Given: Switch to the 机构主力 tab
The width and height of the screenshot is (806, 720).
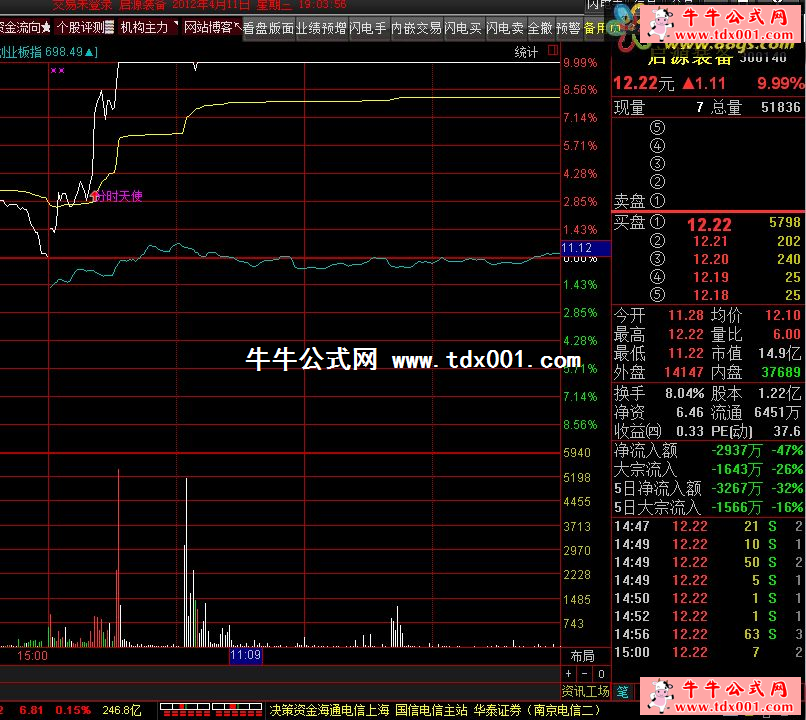Looking at the screenshot, I should (144, 28).
